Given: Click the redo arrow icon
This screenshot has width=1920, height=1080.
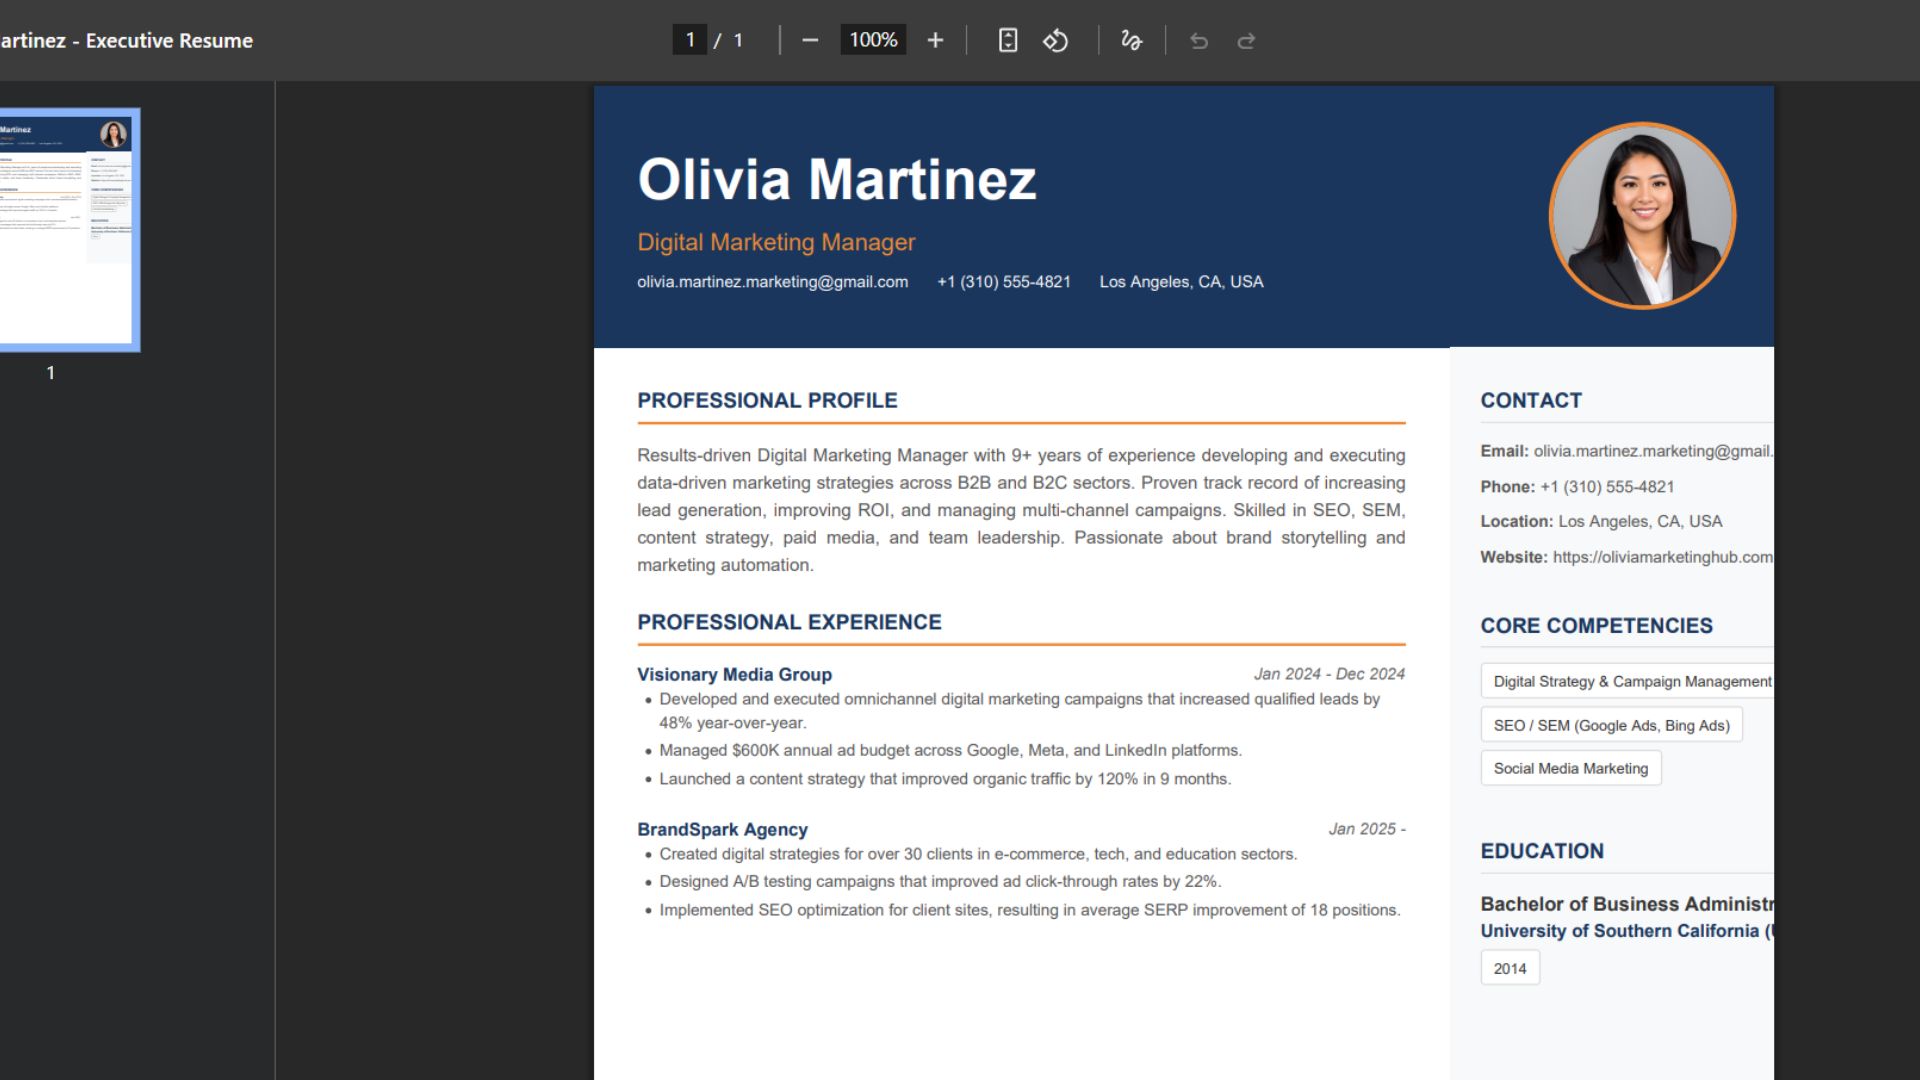Looking at the screenshot, I should point(1246,41).
